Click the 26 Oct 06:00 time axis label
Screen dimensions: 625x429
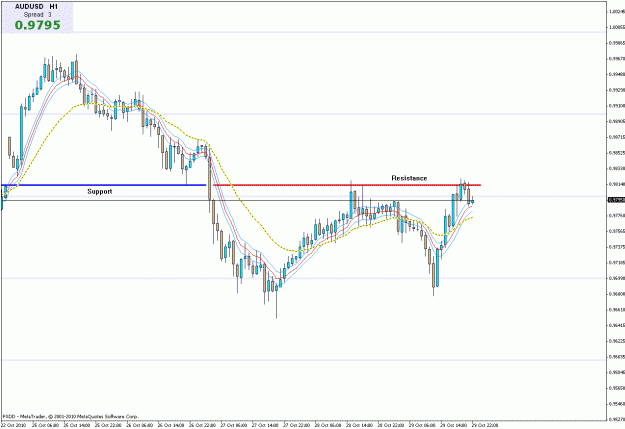140,425
